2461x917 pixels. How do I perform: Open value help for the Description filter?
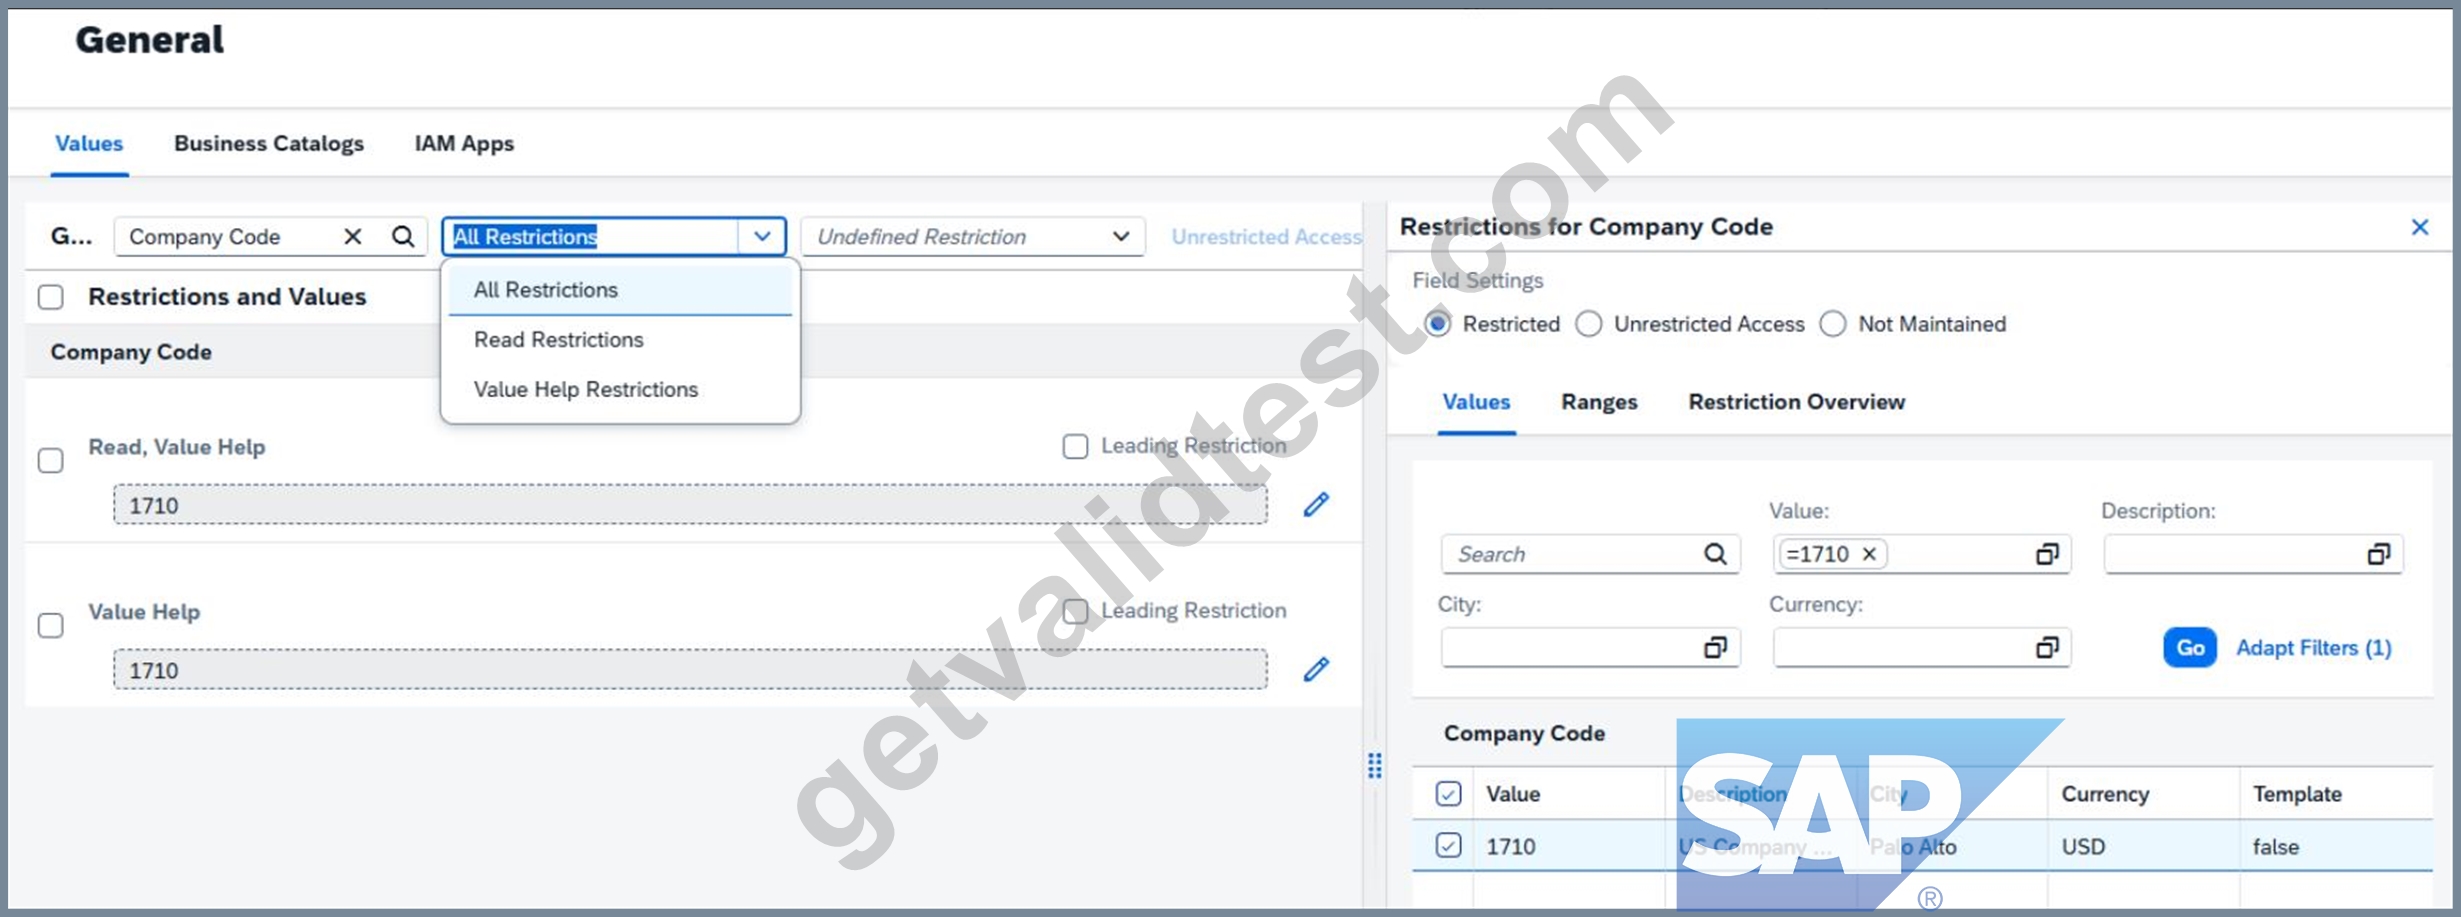(x=2379, y=554)
